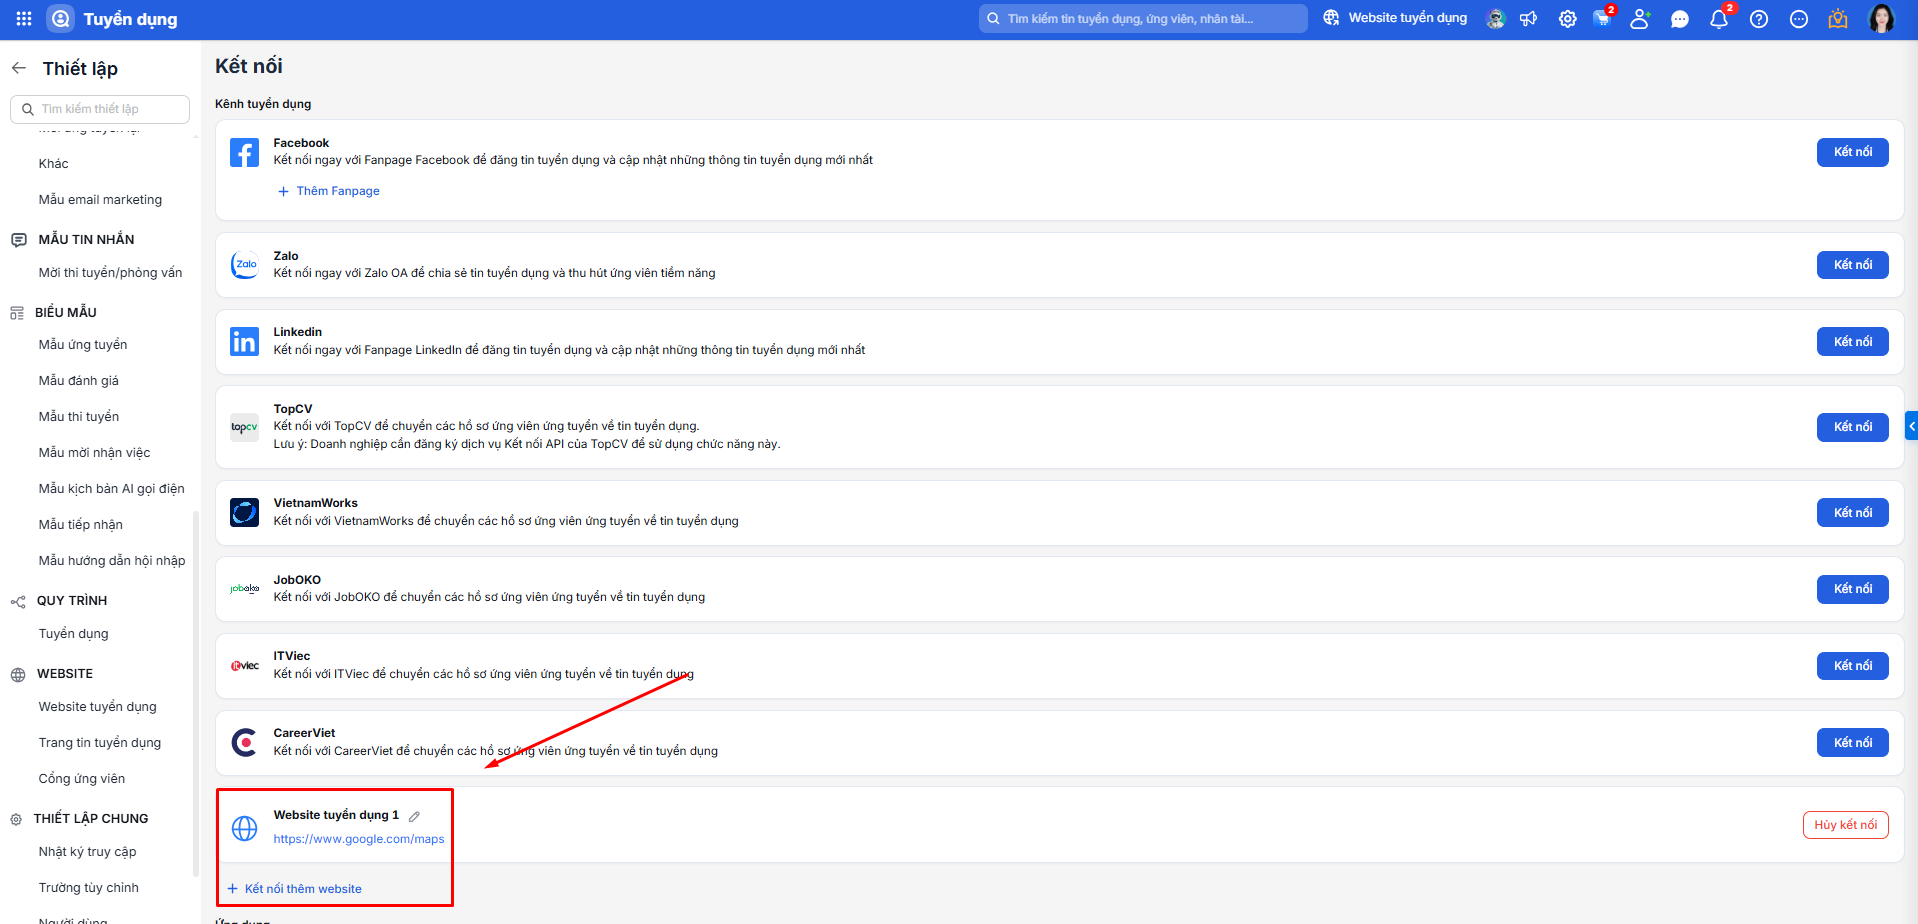Click the globe icon beside Website tuyển dụng 1

point(244,828)
